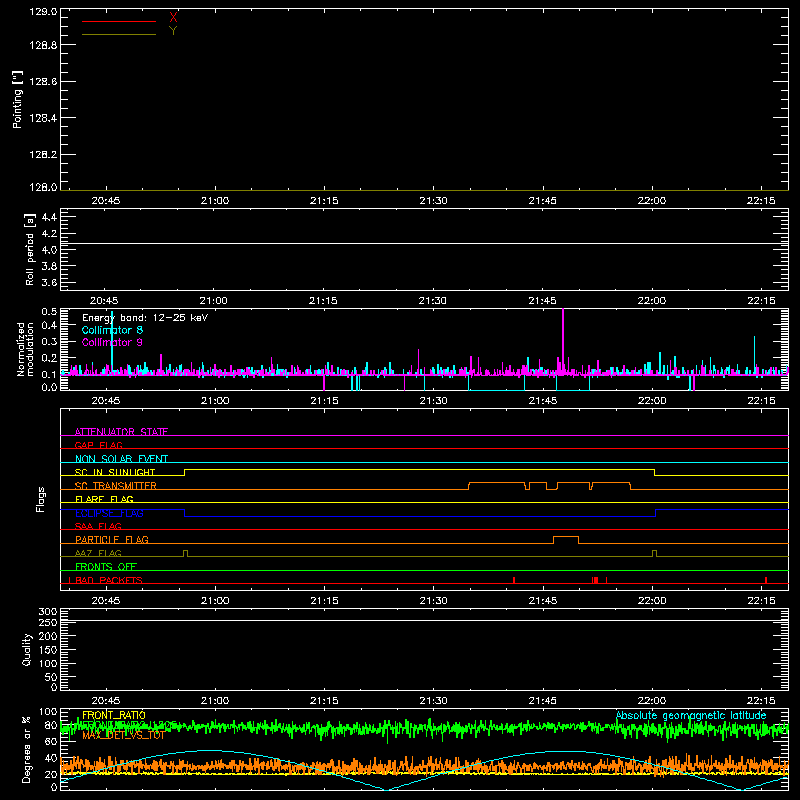Screen dimensions: 800x800
Task: Click the Normalized modulation axis title
Action: click(24, 349)
